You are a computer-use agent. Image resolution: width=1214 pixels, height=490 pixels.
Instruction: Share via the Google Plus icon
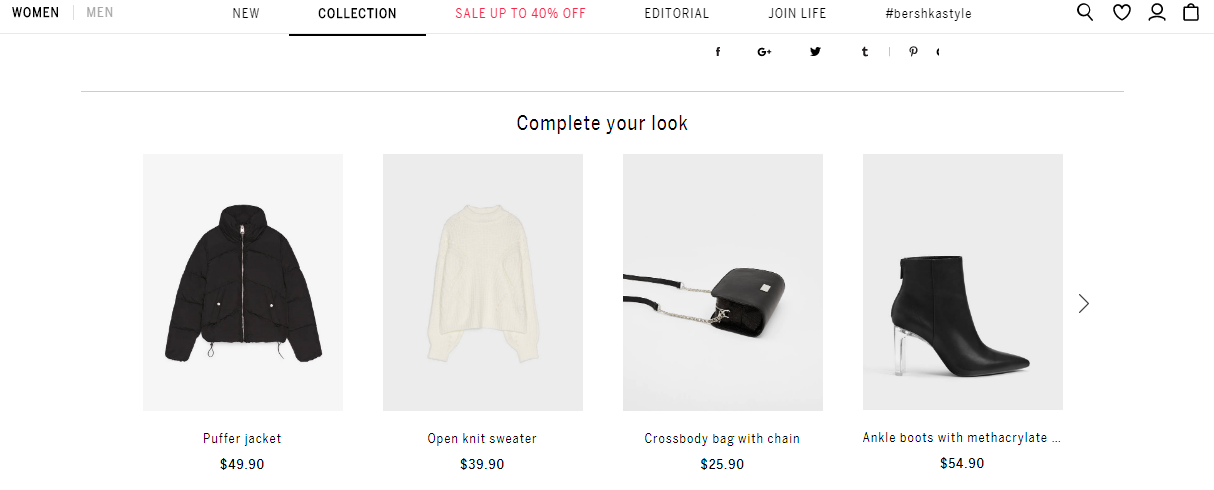[765, 52]
